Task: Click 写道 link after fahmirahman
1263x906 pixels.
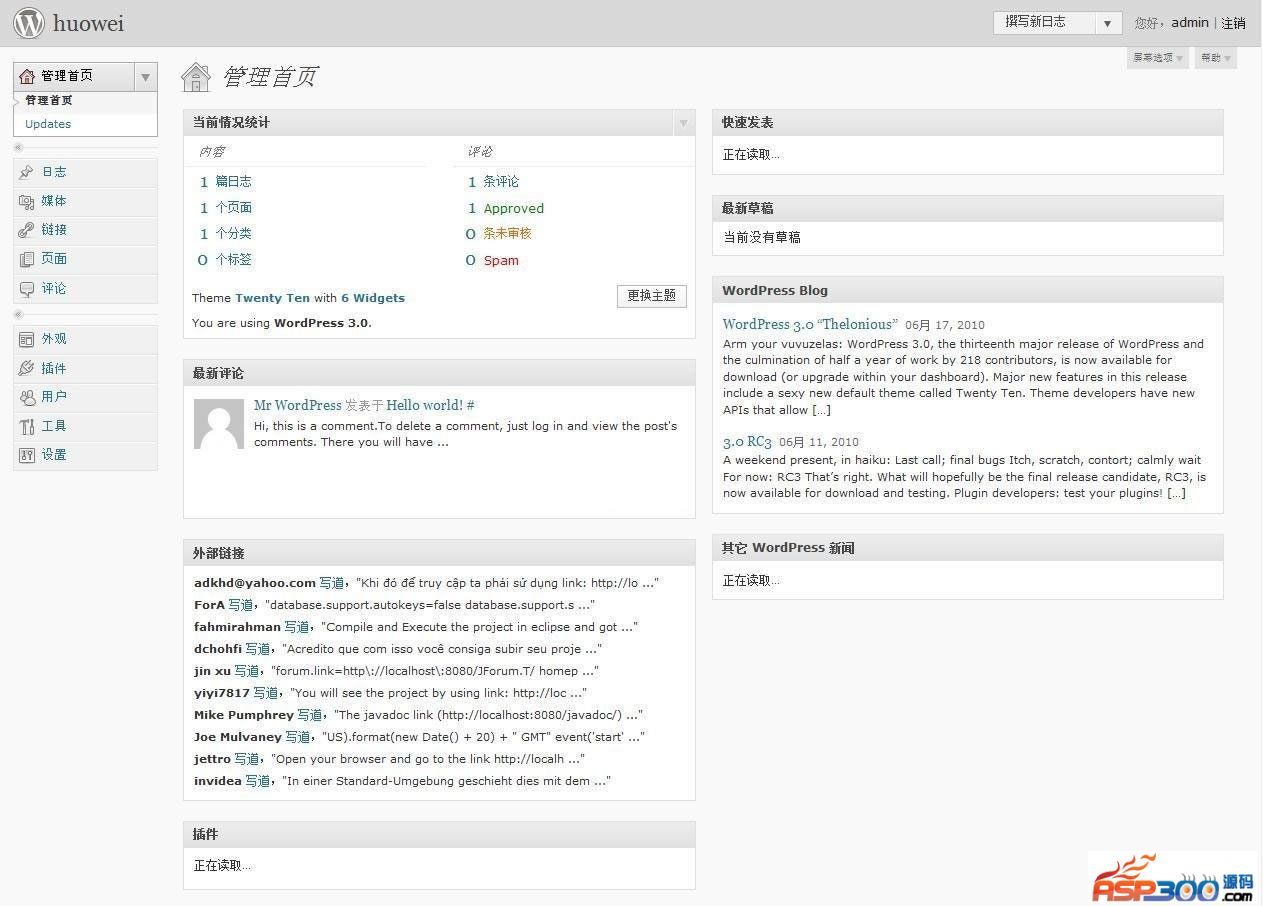Action: pos(297,627)
